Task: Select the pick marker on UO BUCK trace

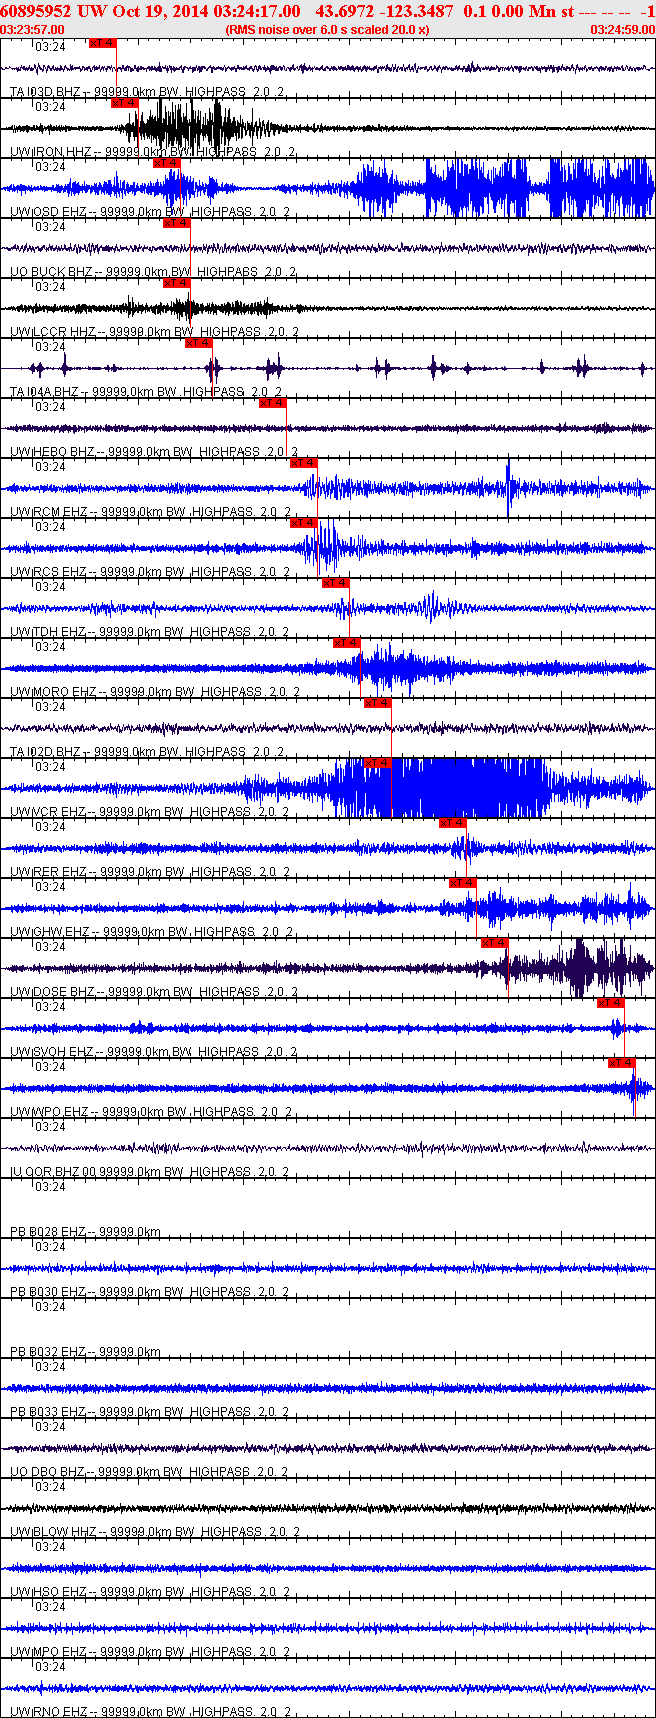Action: (177, 223)
